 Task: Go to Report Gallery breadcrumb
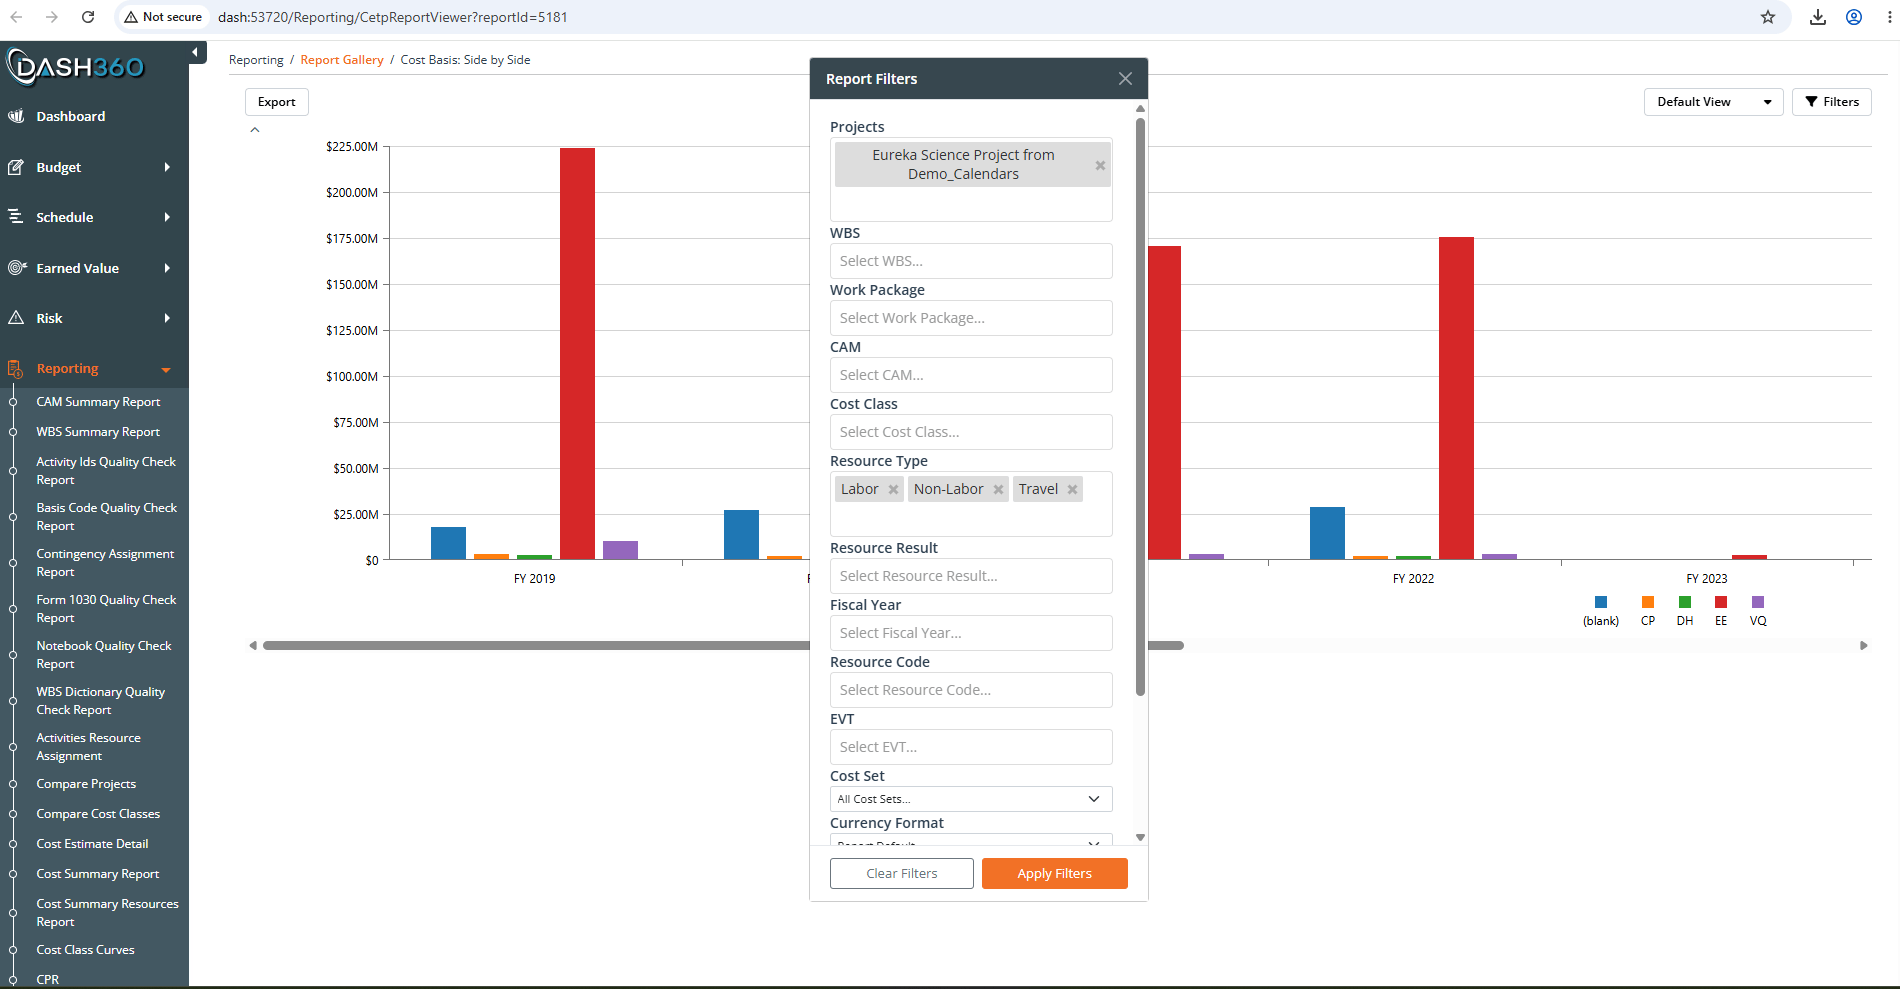point(342,60)
